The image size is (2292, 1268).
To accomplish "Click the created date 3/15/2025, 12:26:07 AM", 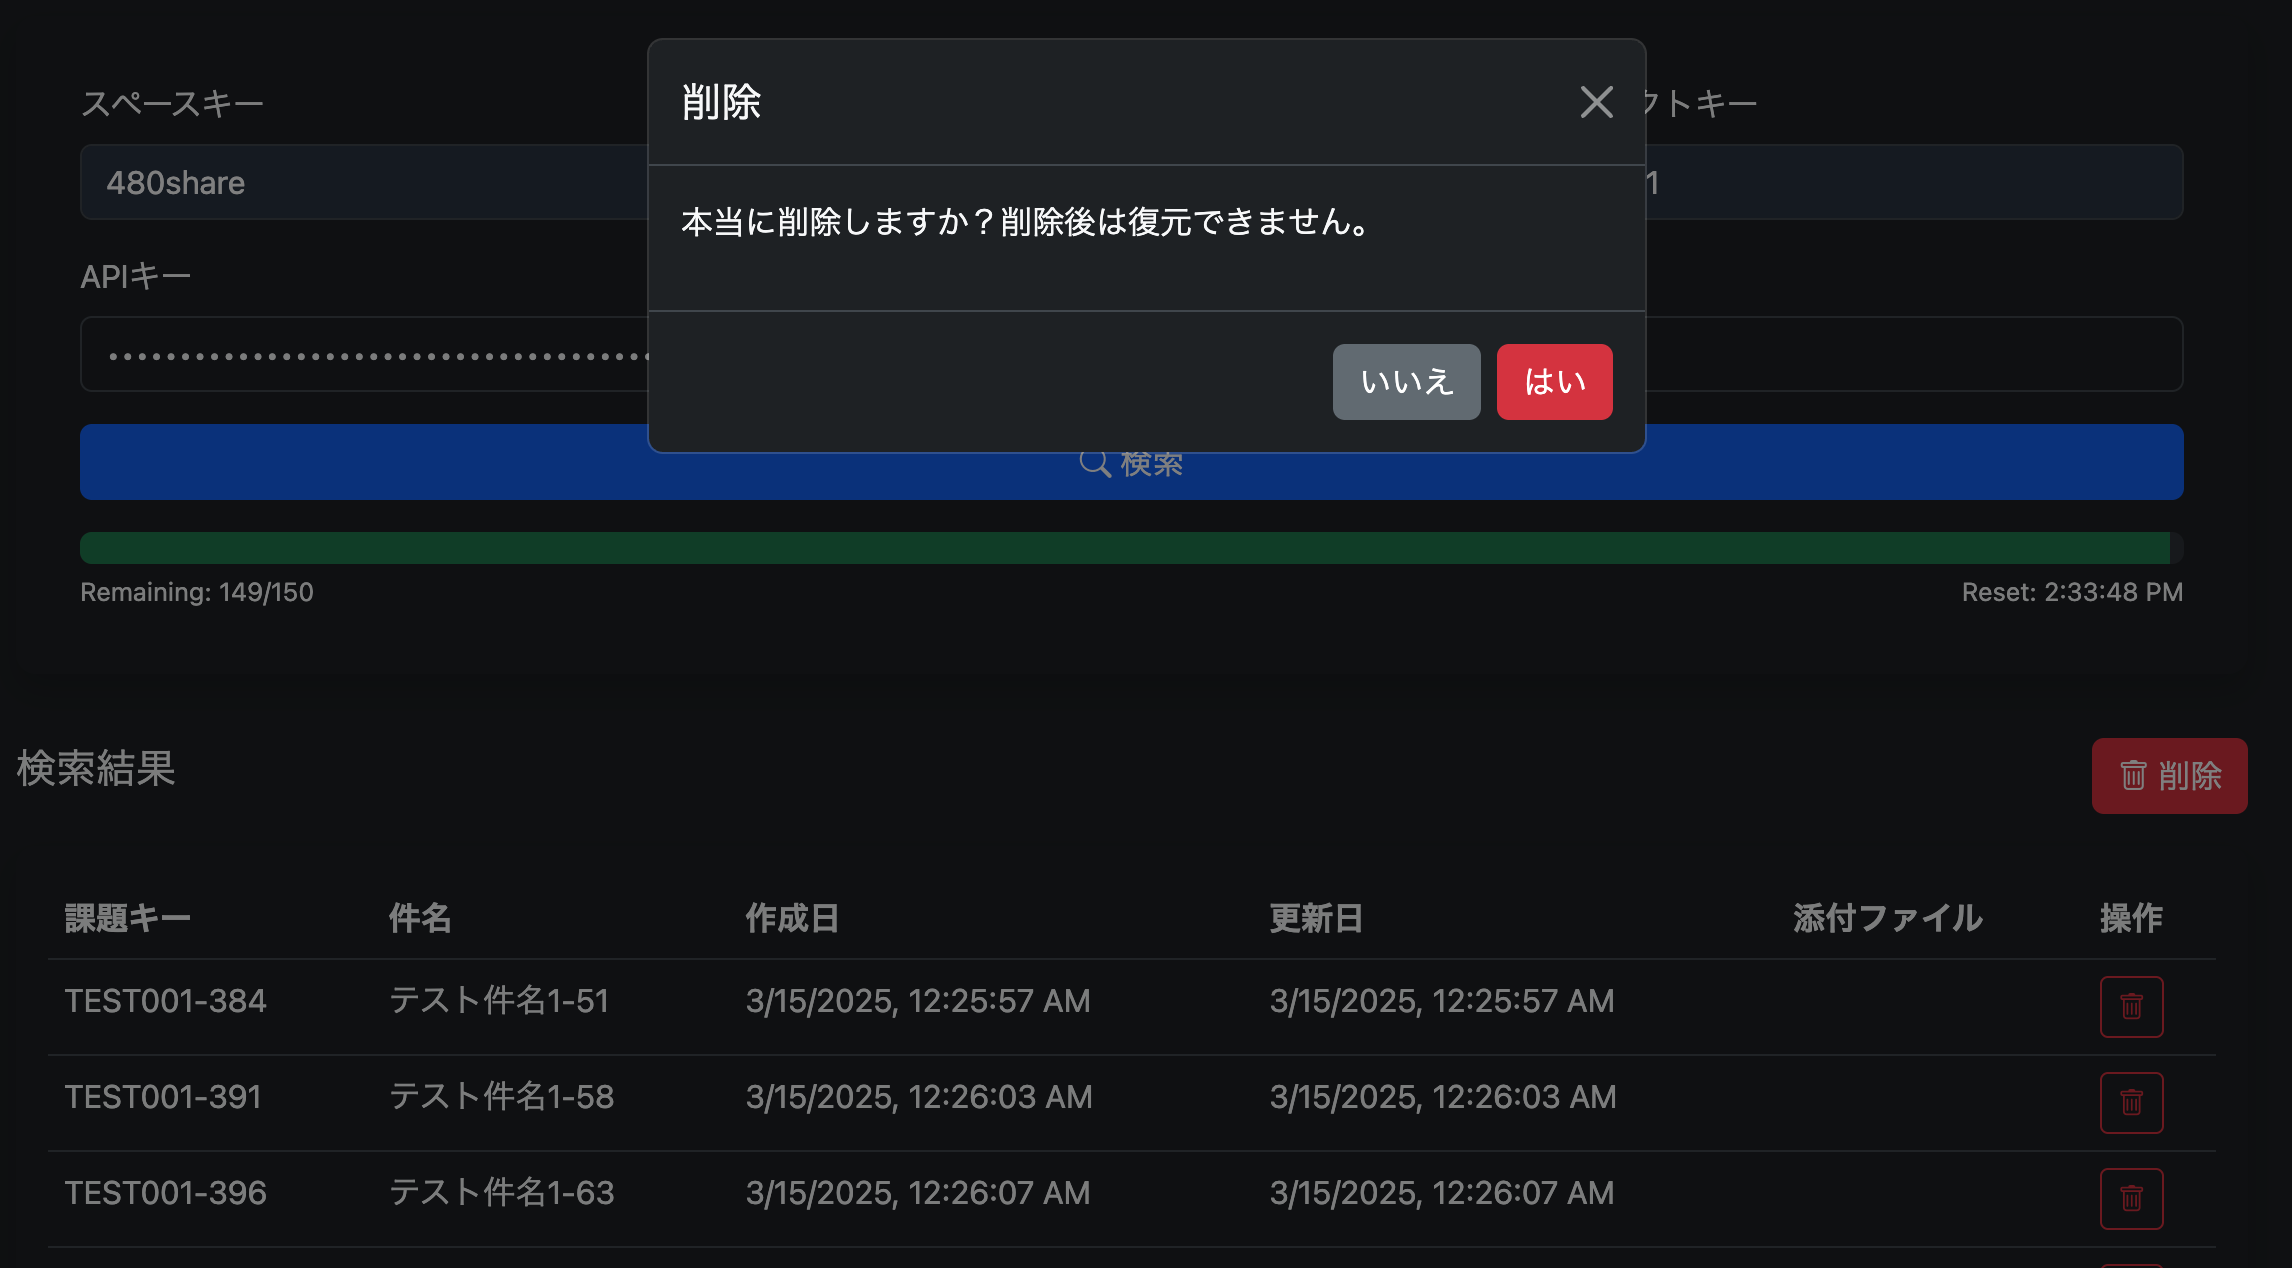I will point(918,1193).
